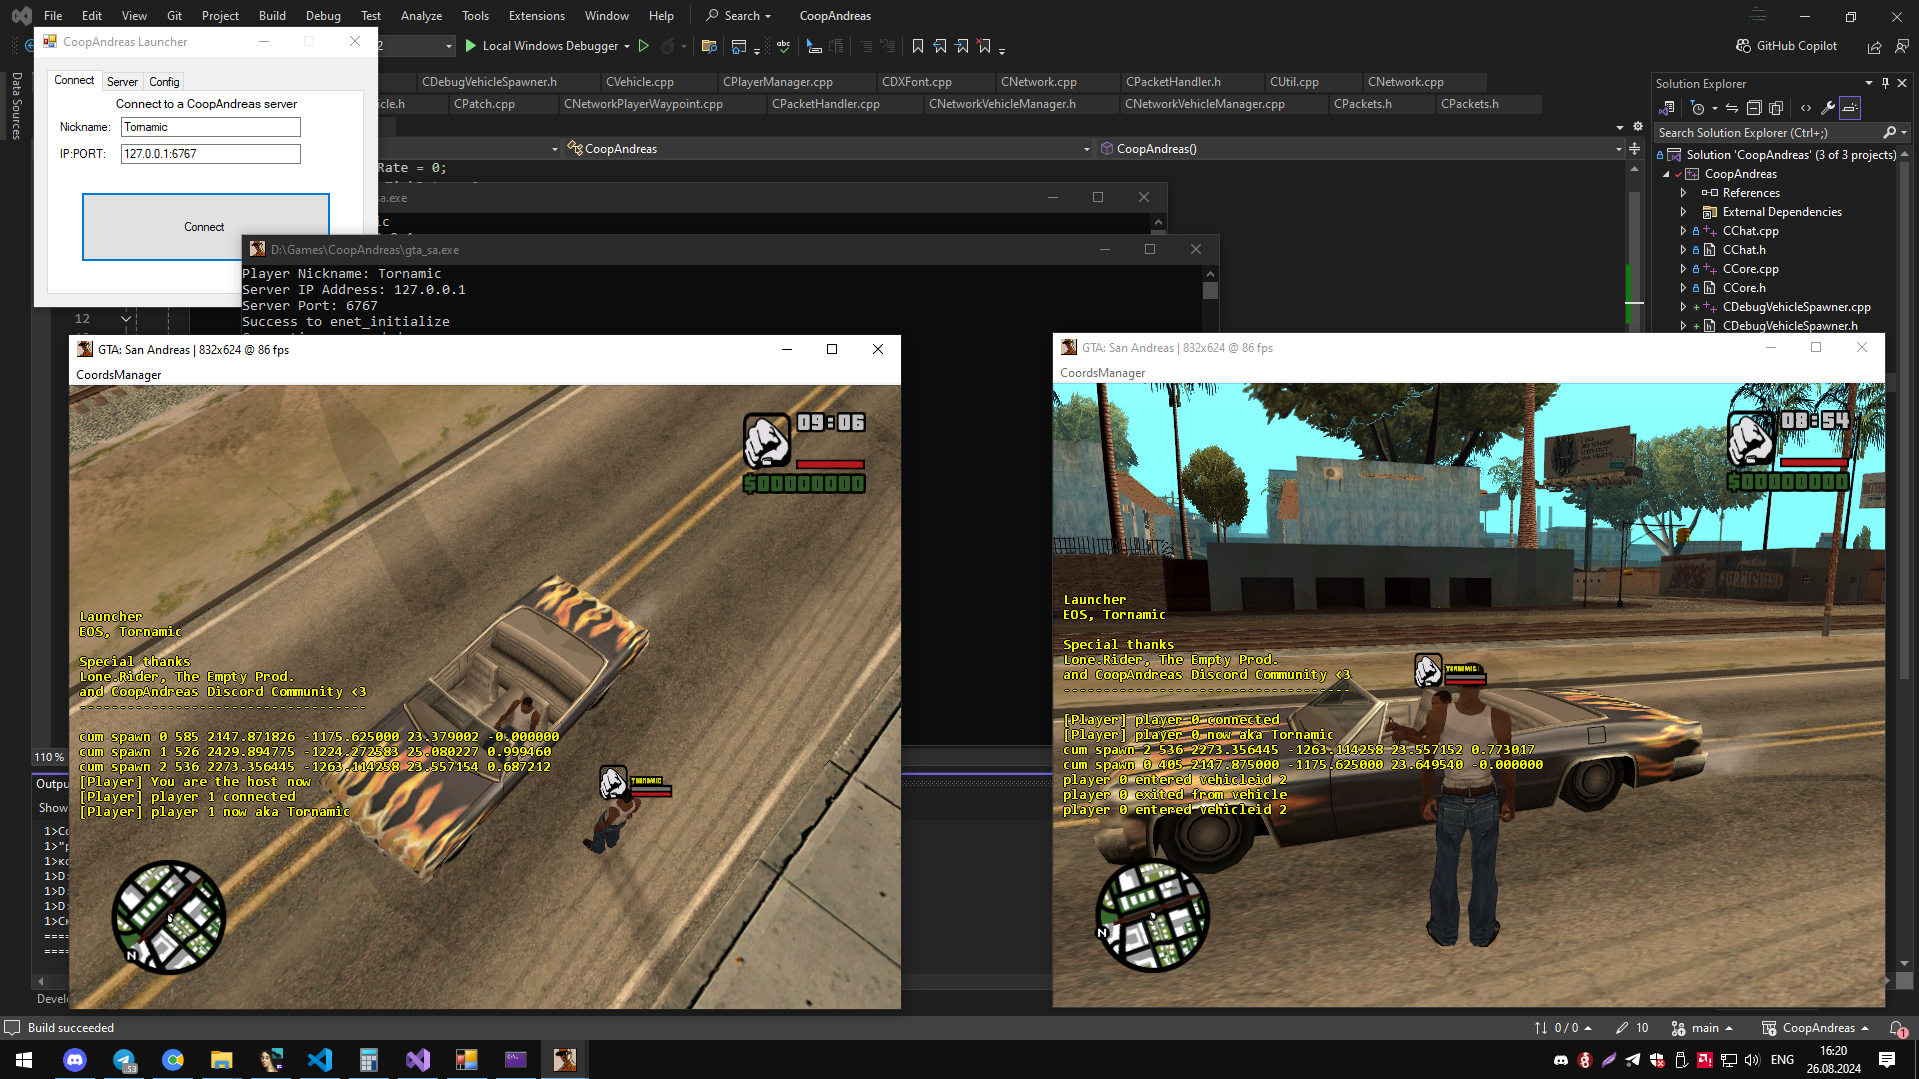Click Start Without Debugging outline play icon

644,46
